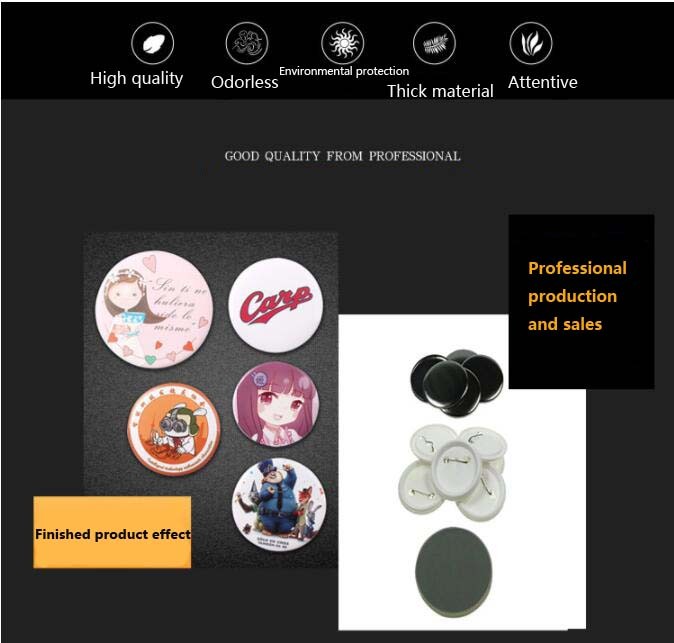Screen dimensions: 674x643
Task: Select the Odorless label
Action: pos(245,82)
